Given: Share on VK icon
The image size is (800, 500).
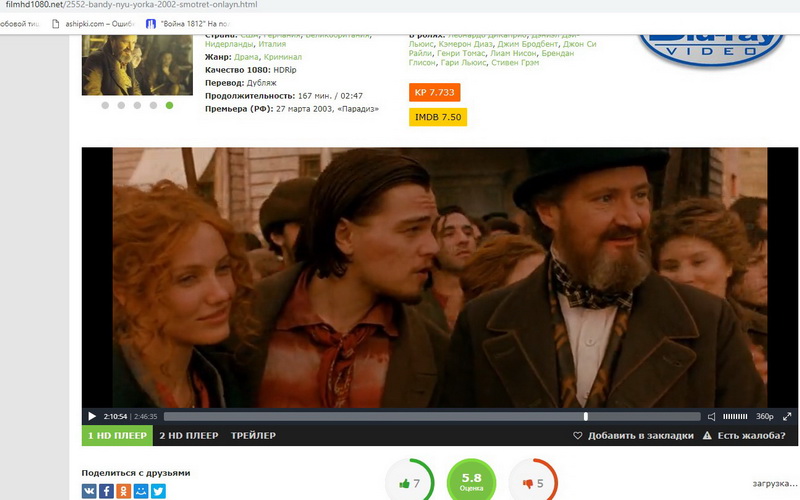Looking at the screenshot, I should point(89,491).
